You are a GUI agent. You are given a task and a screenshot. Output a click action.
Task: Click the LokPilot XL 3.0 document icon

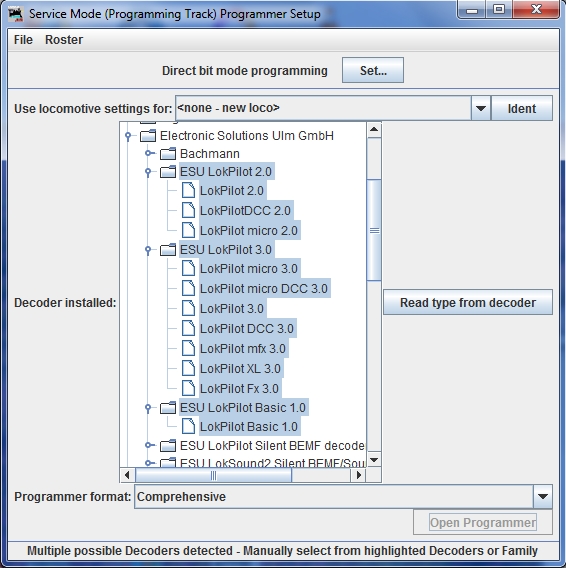[188, 368]
